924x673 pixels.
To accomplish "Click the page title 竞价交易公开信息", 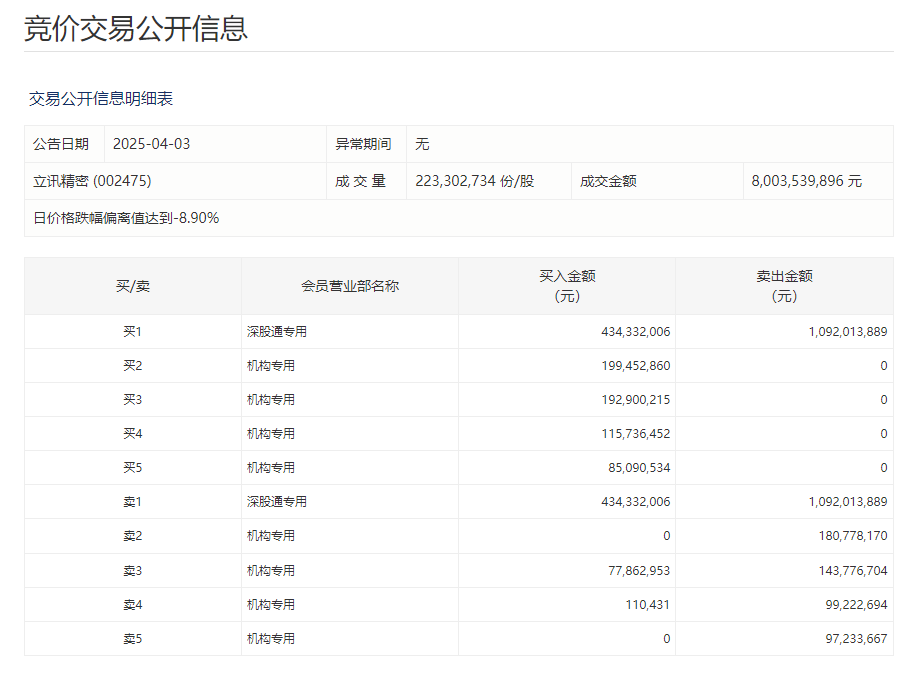I will click(136, 28).
